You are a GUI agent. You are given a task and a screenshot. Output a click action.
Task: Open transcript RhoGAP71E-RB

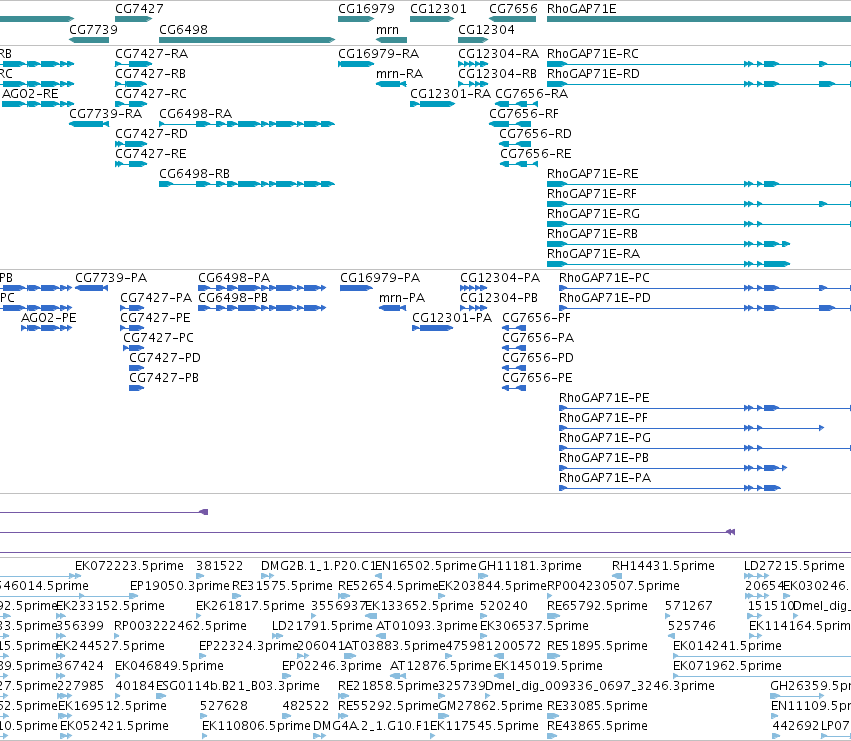pos(592,234)
